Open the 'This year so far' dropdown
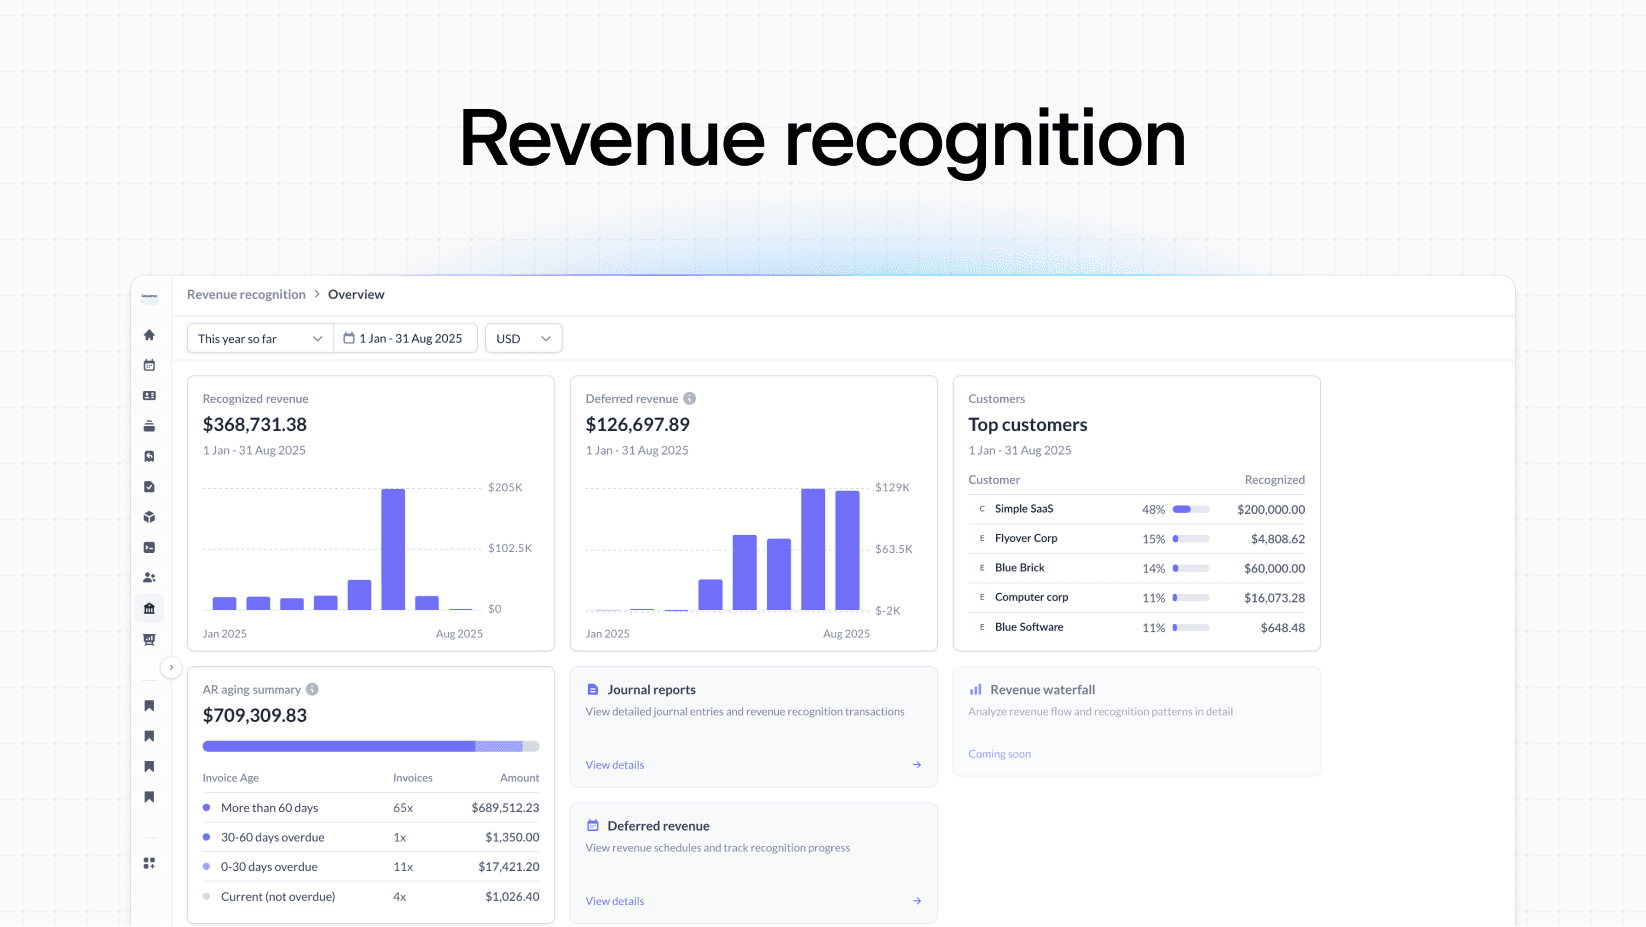 click(260, 339)
